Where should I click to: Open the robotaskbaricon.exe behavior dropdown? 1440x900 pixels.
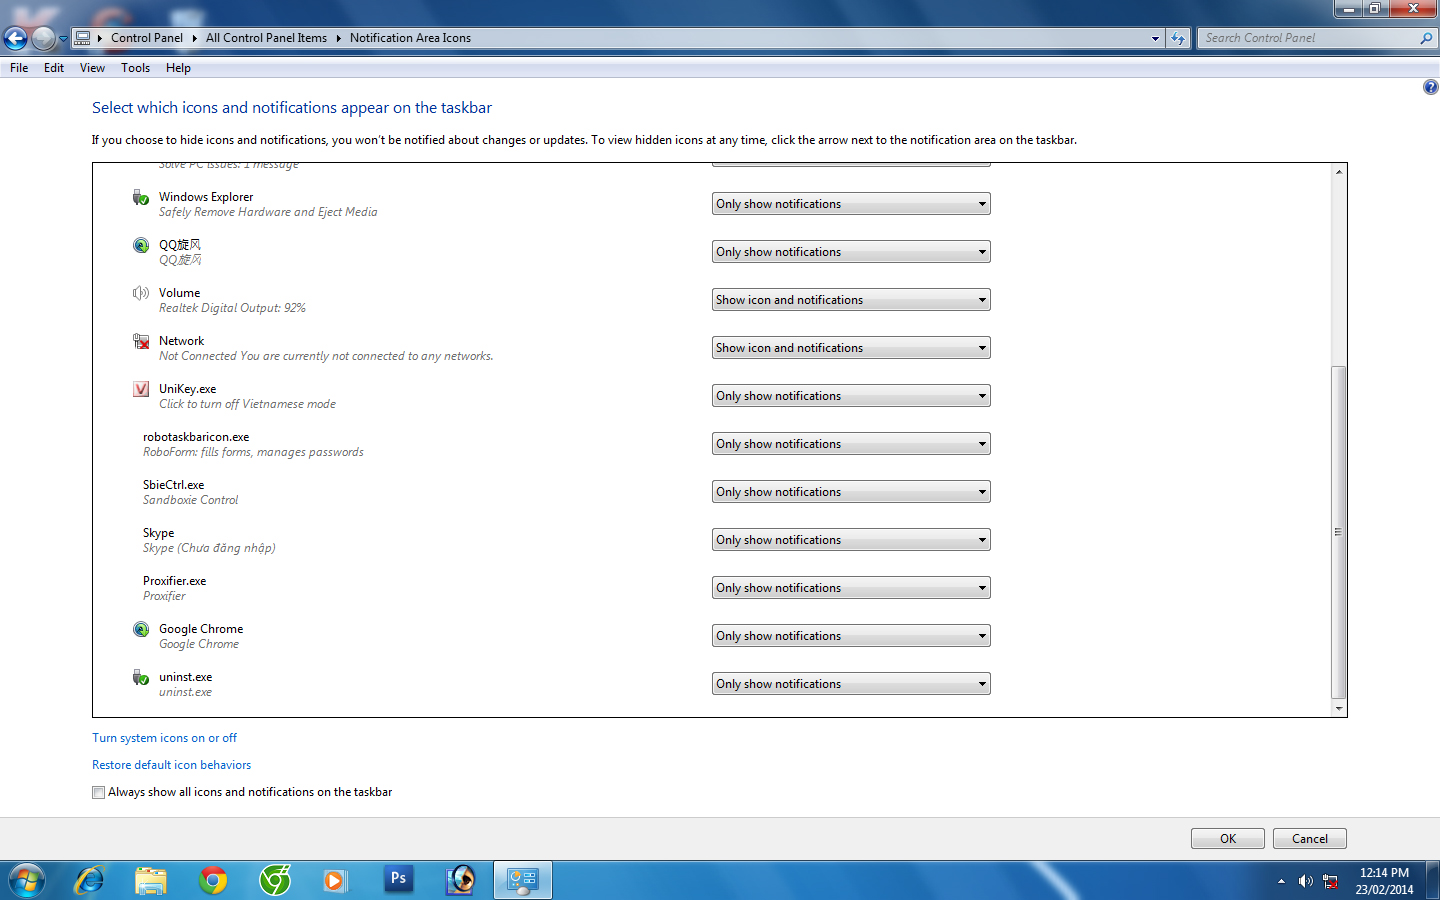tap(851, 444)
